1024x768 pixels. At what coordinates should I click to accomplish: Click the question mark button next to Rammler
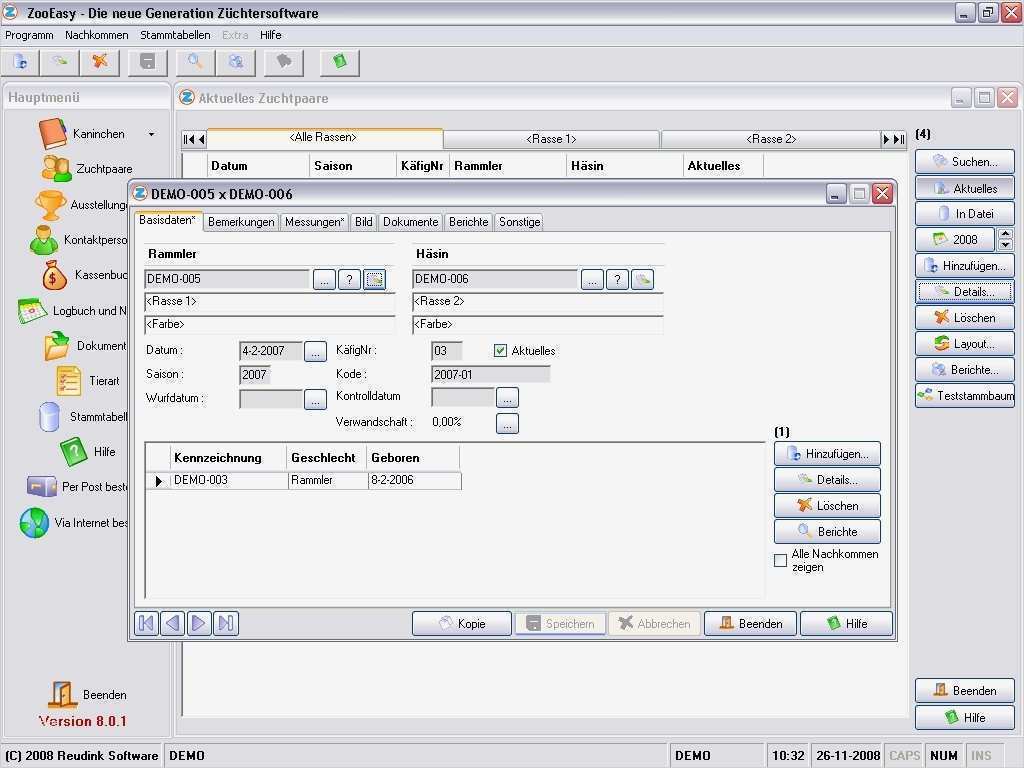point(349,280)
